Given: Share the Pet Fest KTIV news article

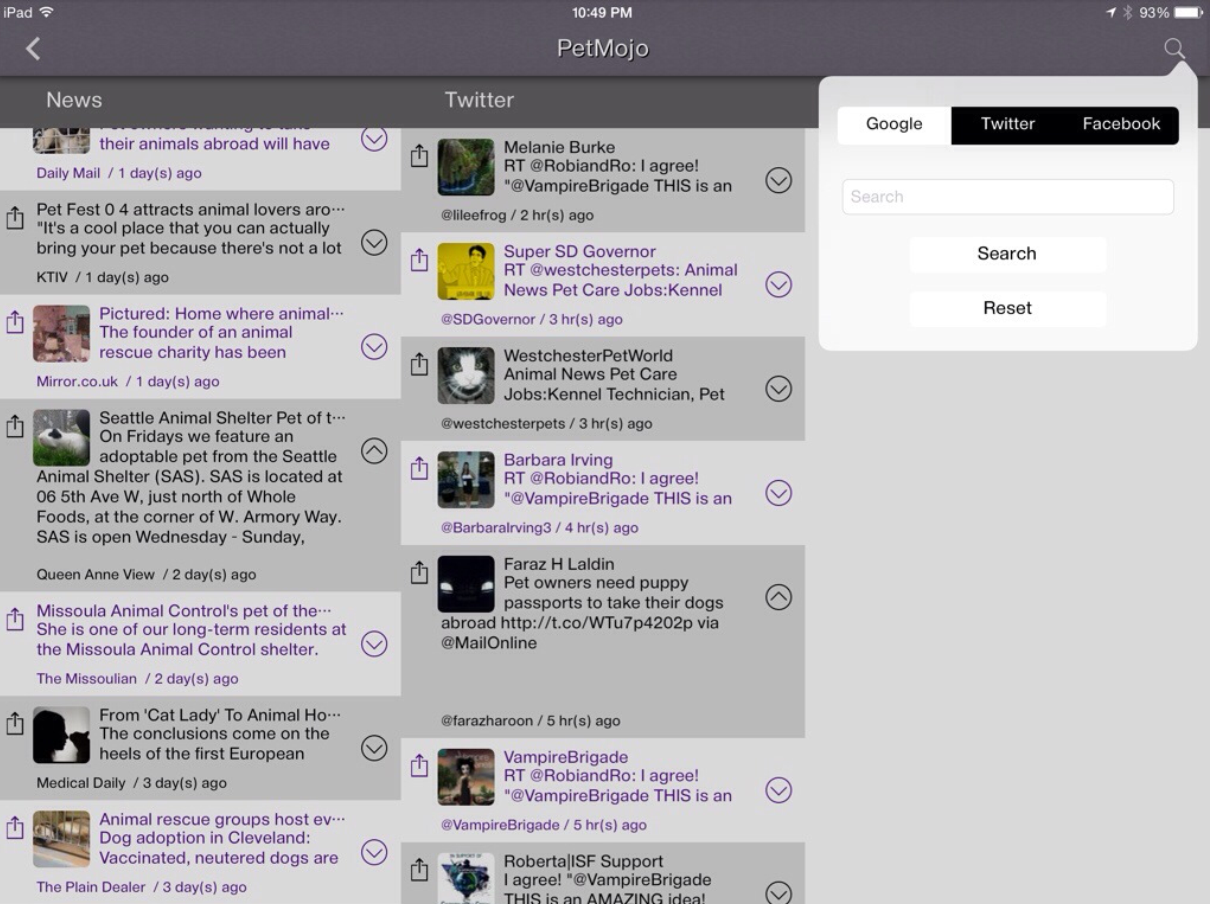Looking at the screenshot, I should pyautogui.click(x=15, y=218).
